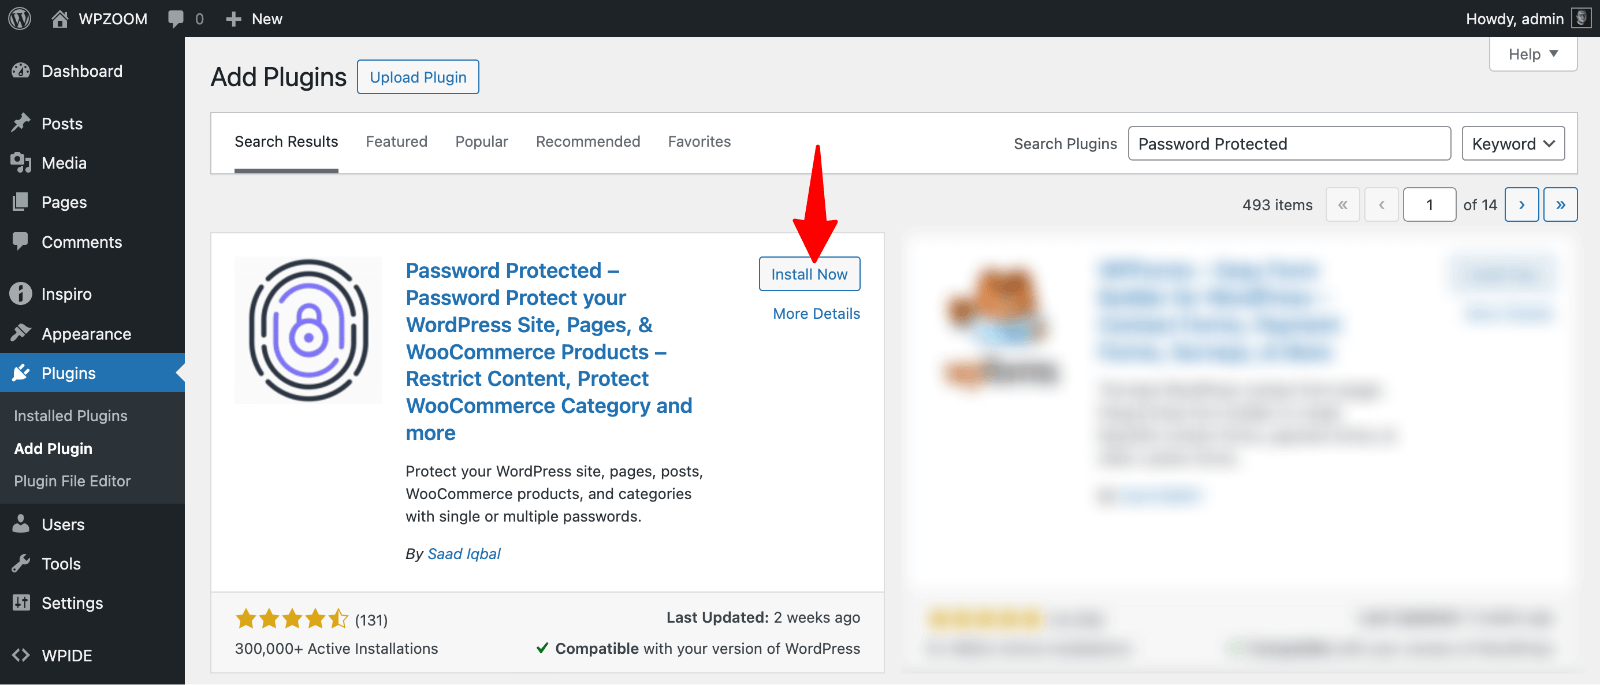Image resolution: width=1600 pixels, height=685 pixels.
Task: Click the Inspiro theme icon
Action: (x=21, y=294)
